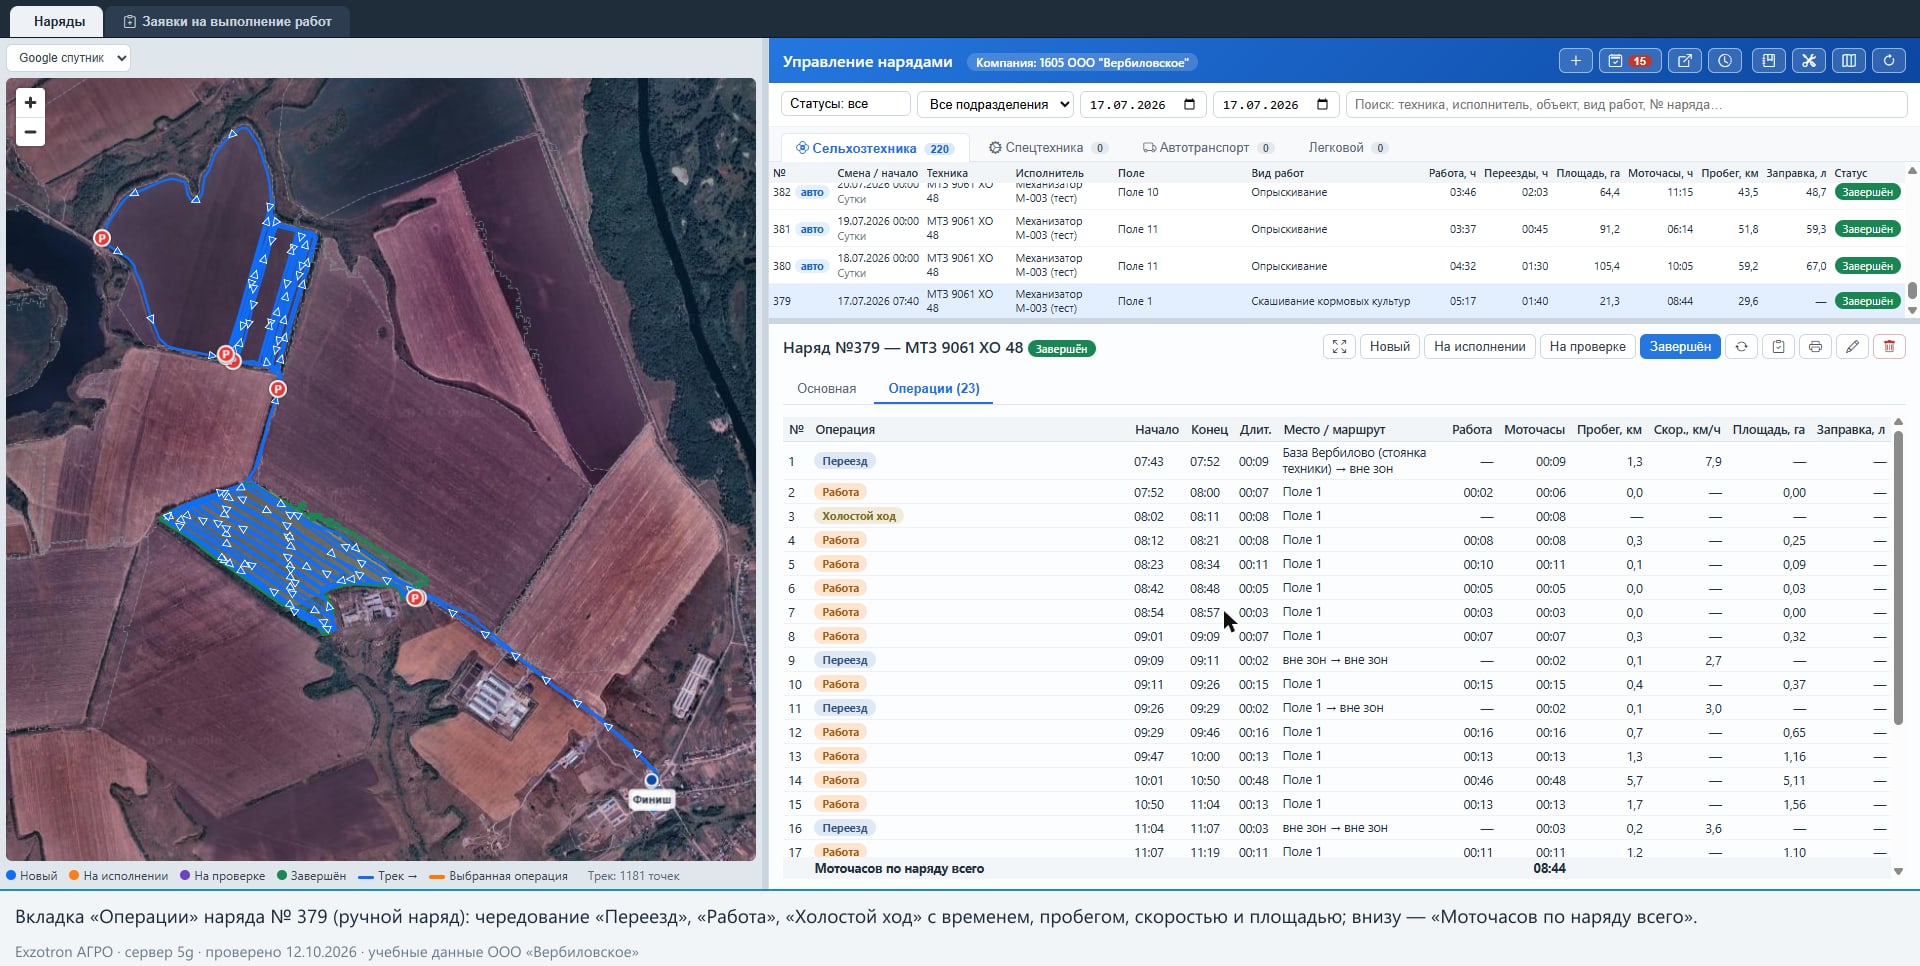Select the Сельхозтехника tab
Image resolution: width=1920 pixels, height=966 pixels.
[874, 148]
